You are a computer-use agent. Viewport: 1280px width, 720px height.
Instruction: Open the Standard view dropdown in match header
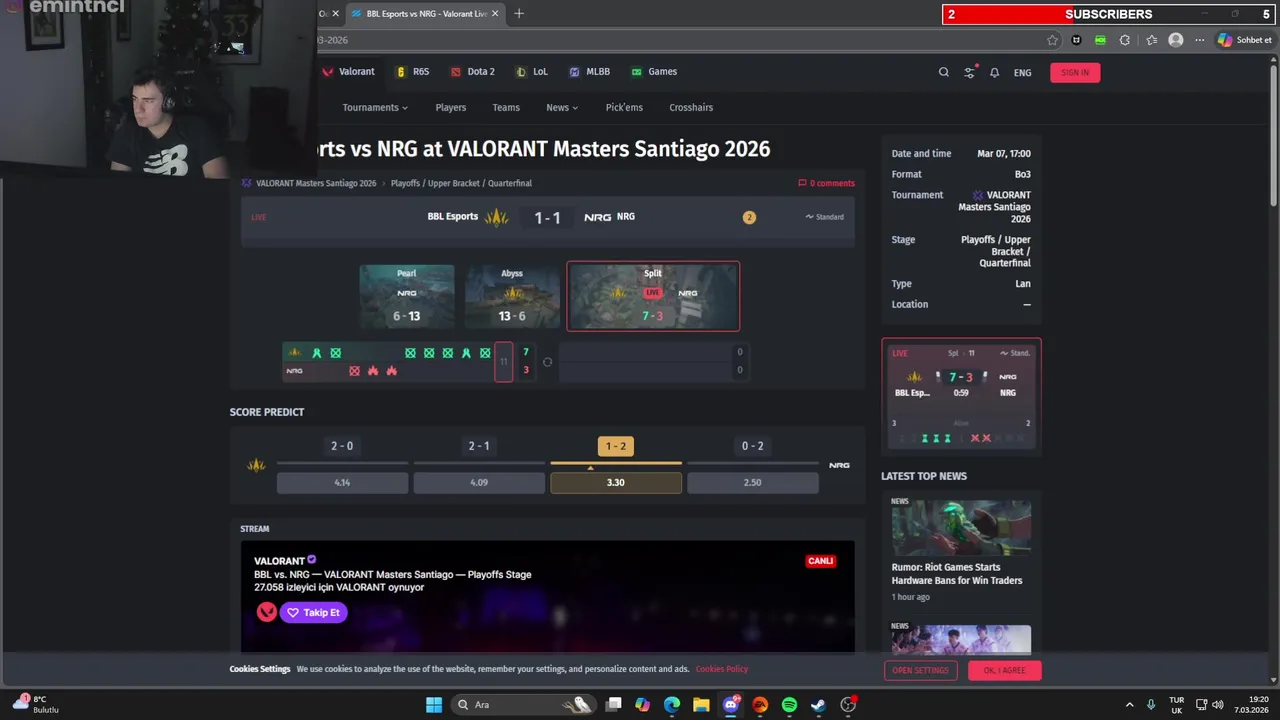pyautogui.click(x=825, y=217)
